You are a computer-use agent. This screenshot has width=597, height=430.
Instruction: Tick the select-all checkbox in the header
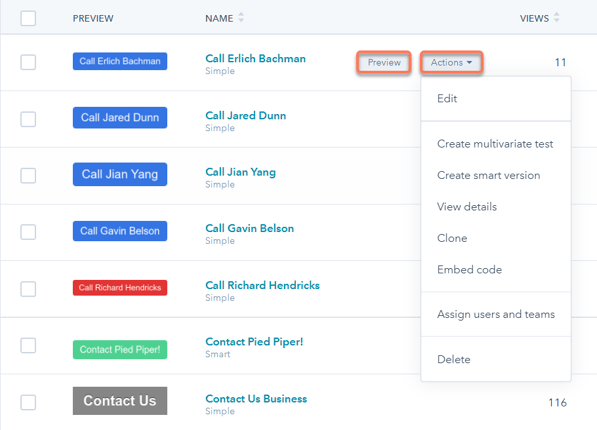pyautogui.click(x=28, y=18)
